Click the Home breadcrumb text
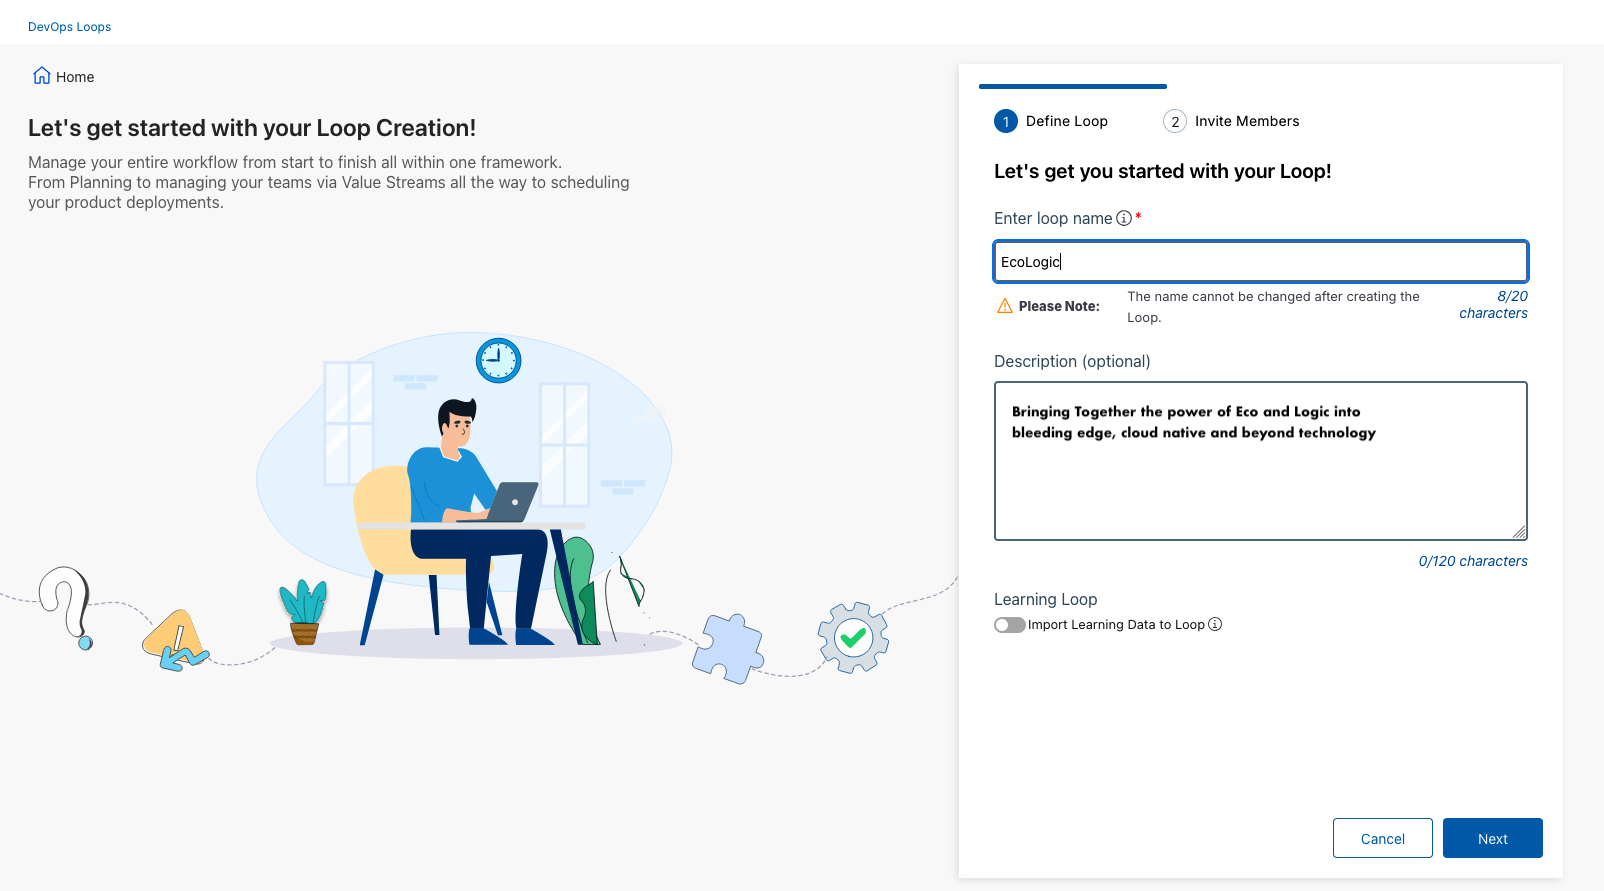Image resolution: width=1604 pixels, height=891 pixels. click(75, 77)
